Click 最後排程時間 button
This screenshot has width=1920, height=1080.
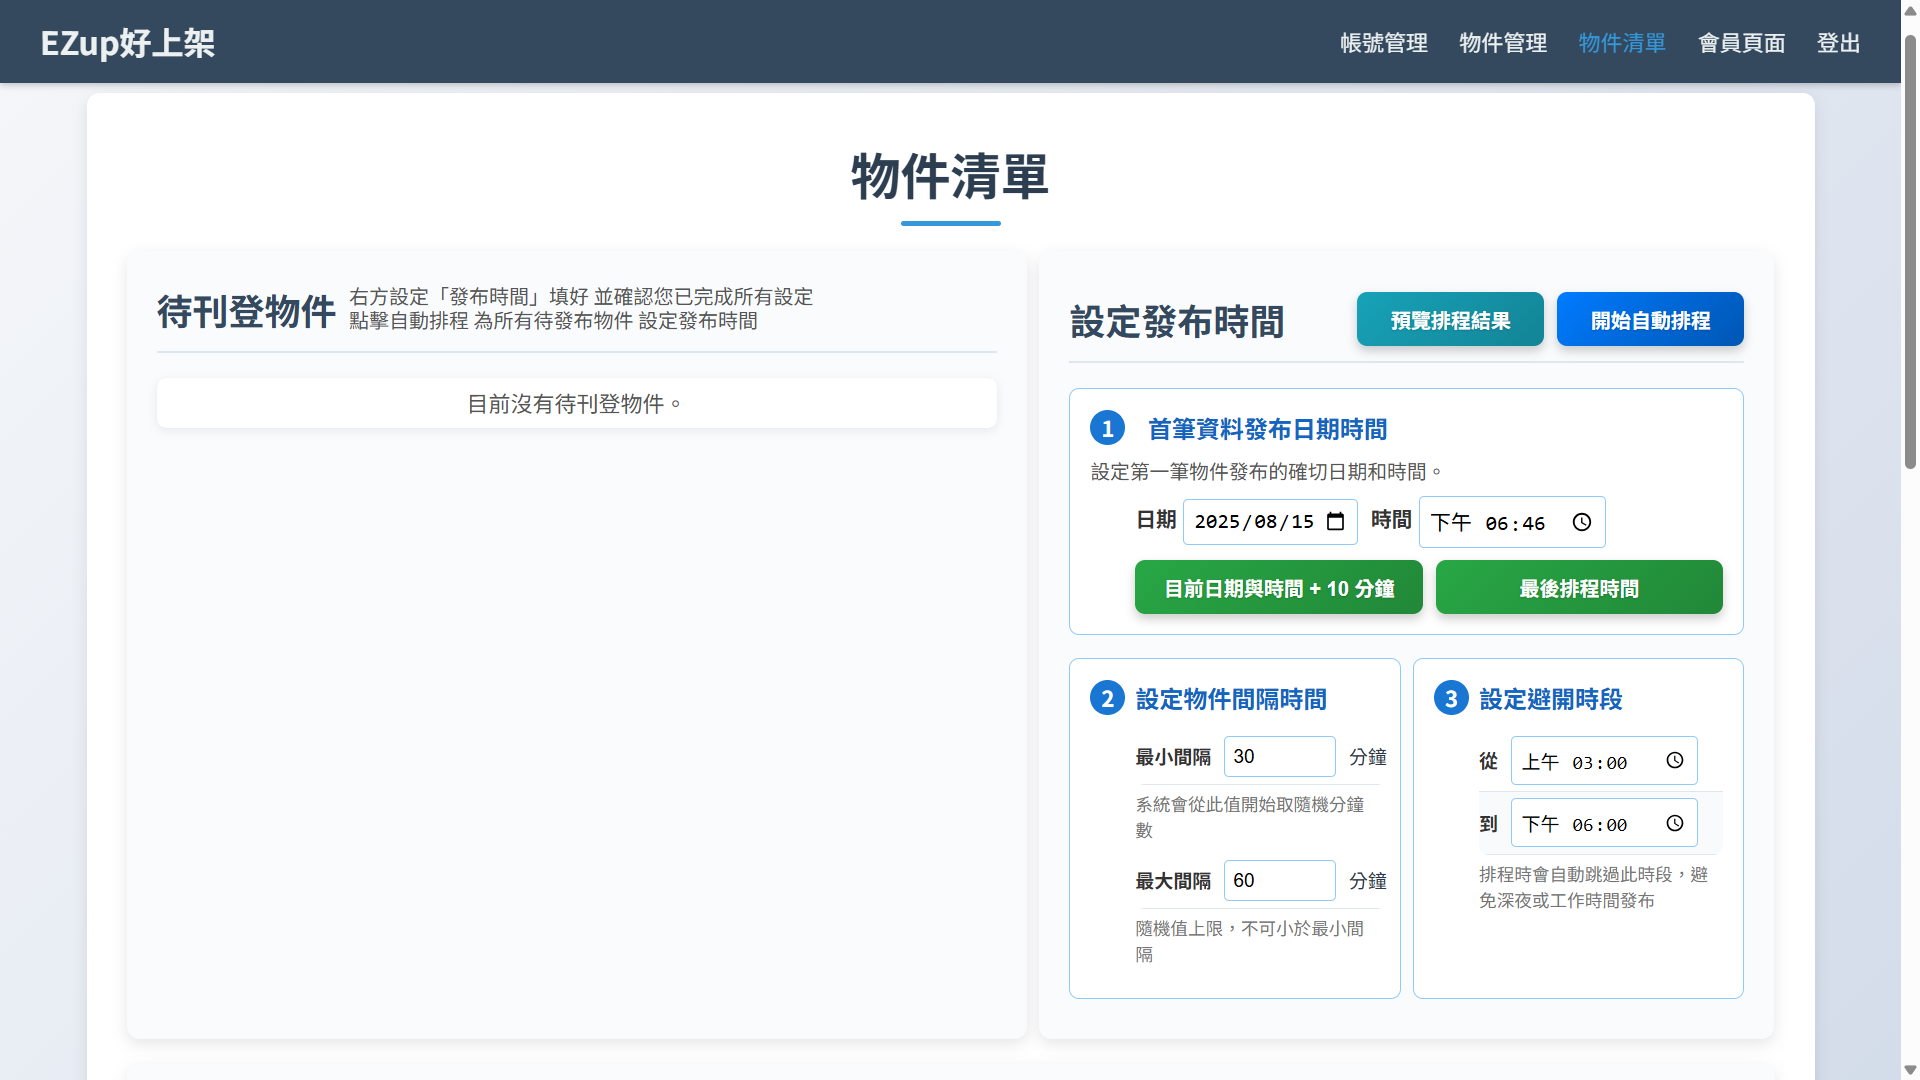1579,588
